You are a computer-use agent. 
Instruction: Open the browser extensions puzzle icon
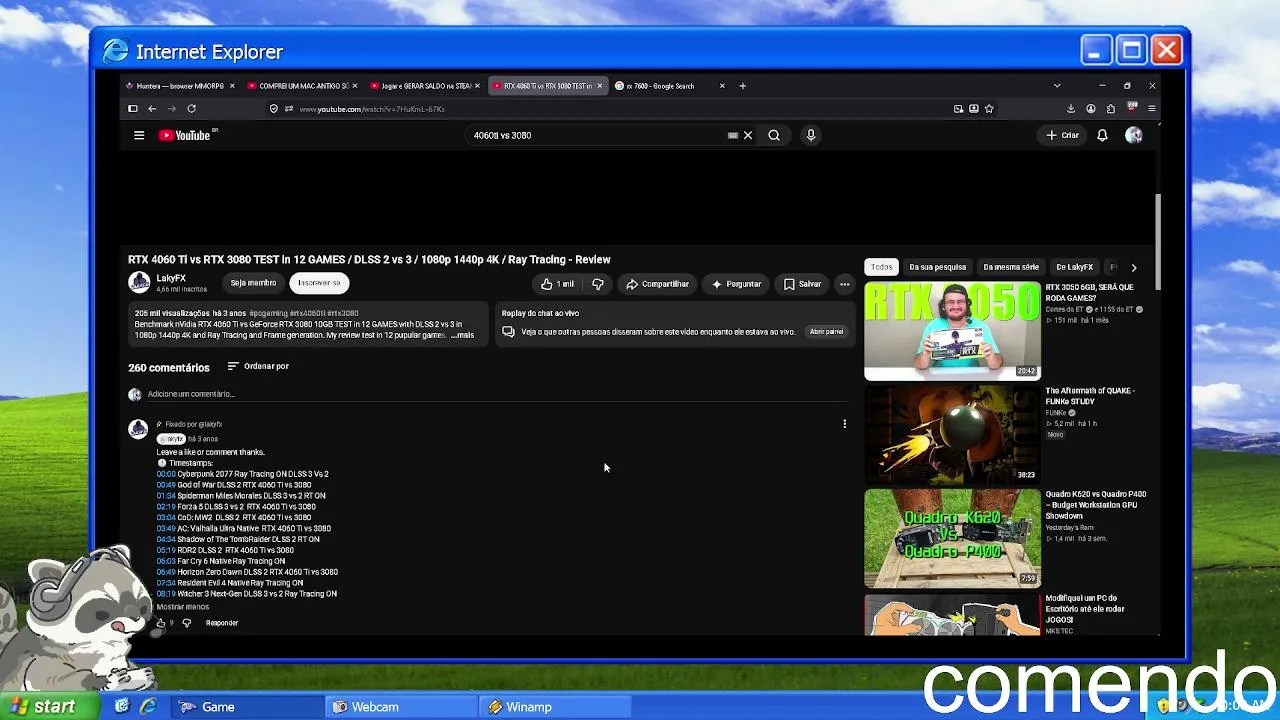tap(1111, 109)
